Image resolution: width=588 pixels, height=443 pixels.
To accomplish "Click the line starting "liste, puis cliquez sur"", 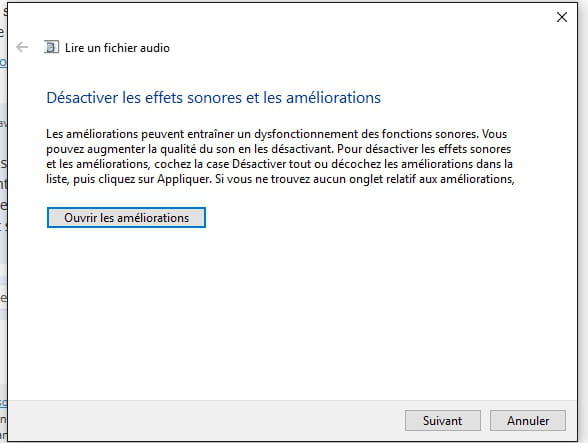I will coord(280,179).
